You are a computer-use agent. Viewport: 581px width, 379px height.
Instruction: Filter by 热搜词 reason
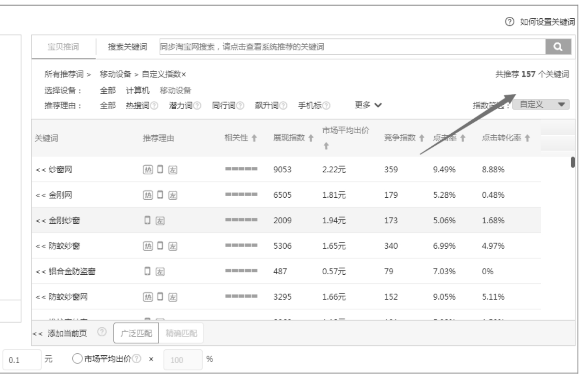point(137,106)
